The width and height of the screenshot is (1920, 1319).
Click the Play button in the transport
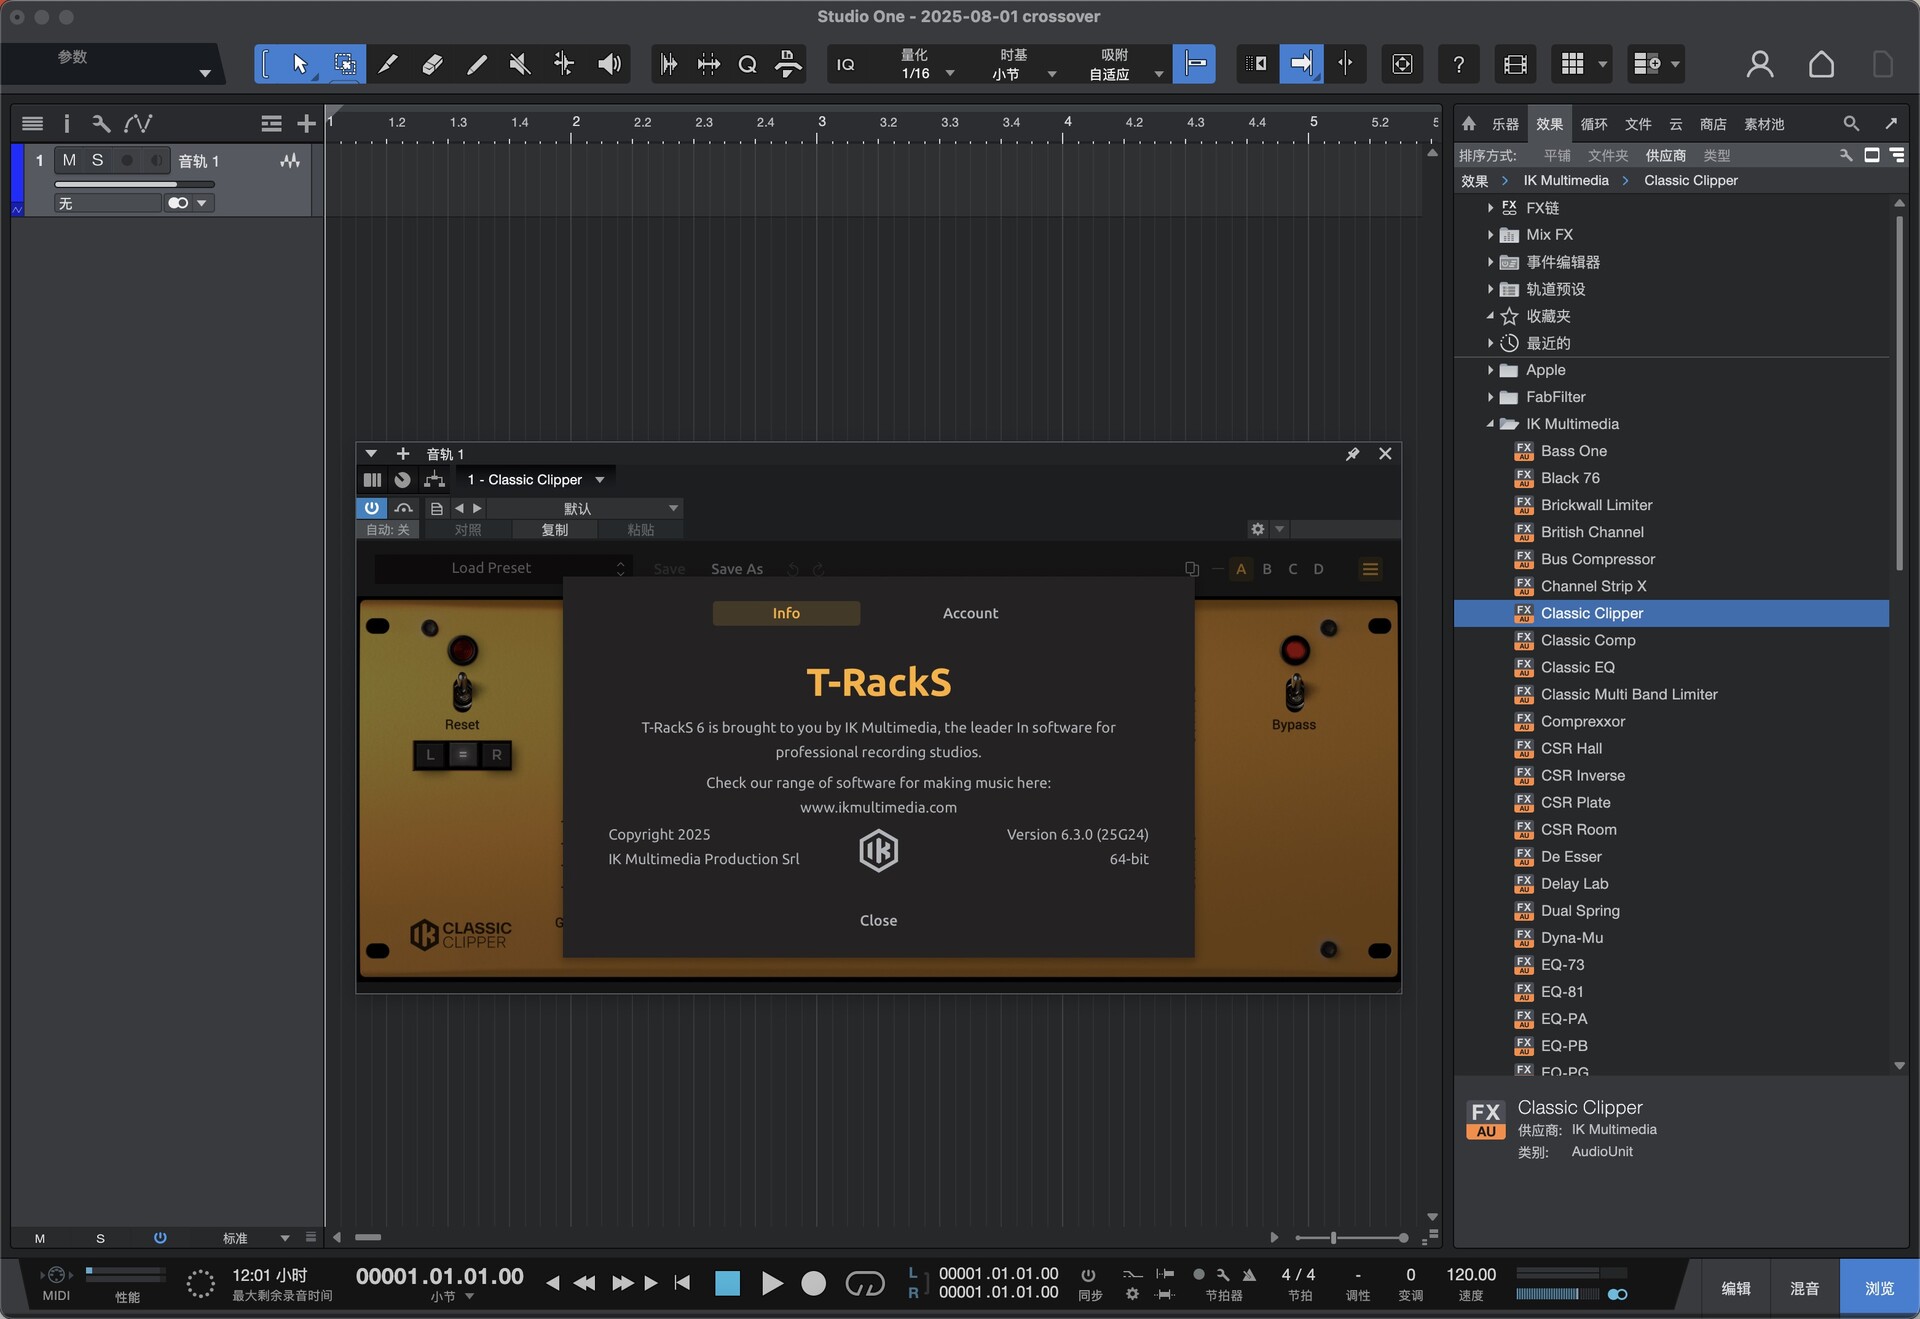771,1283
